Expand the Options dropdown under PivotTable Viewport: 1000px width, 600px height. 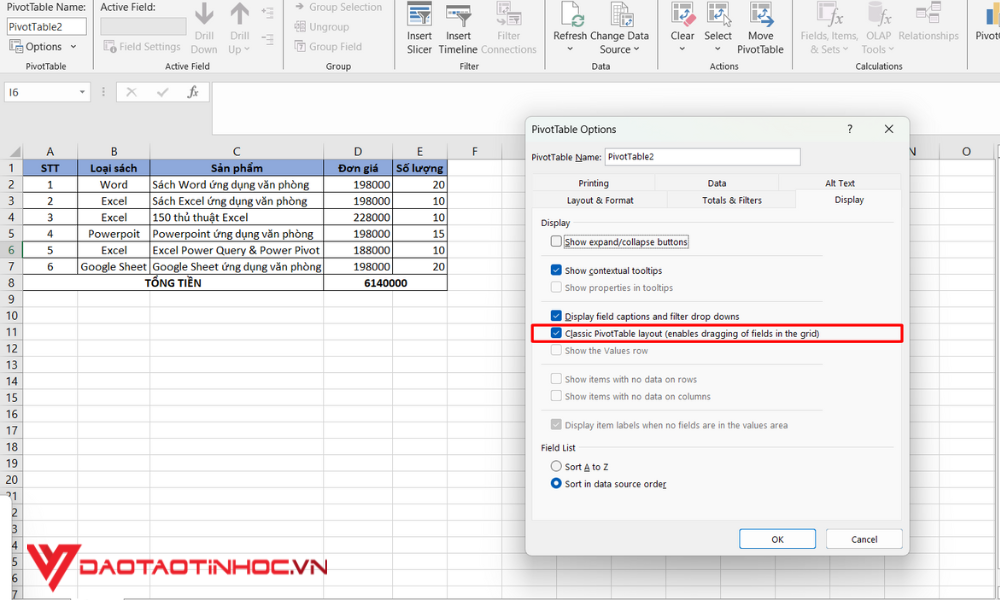(x=72, y=46)
